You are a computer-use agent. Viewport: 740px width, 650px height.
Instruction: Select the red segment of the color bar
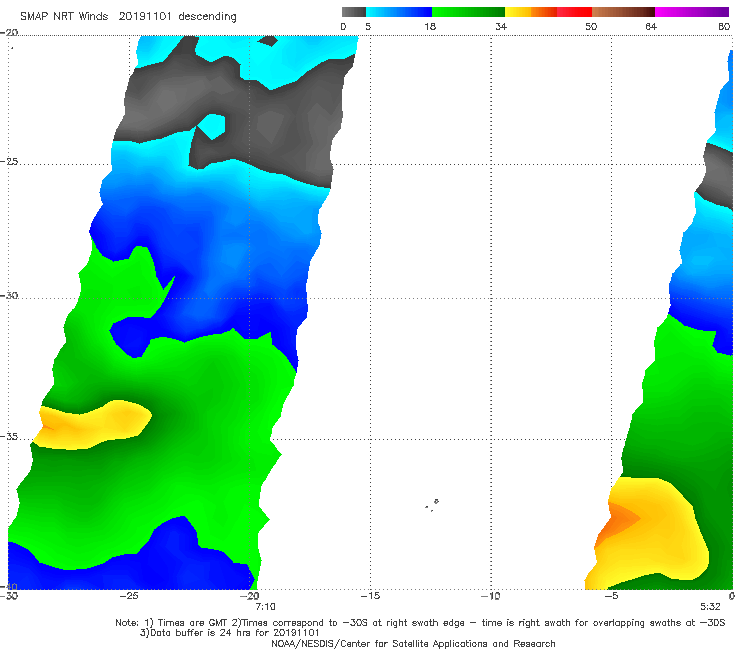click(574, 12)
